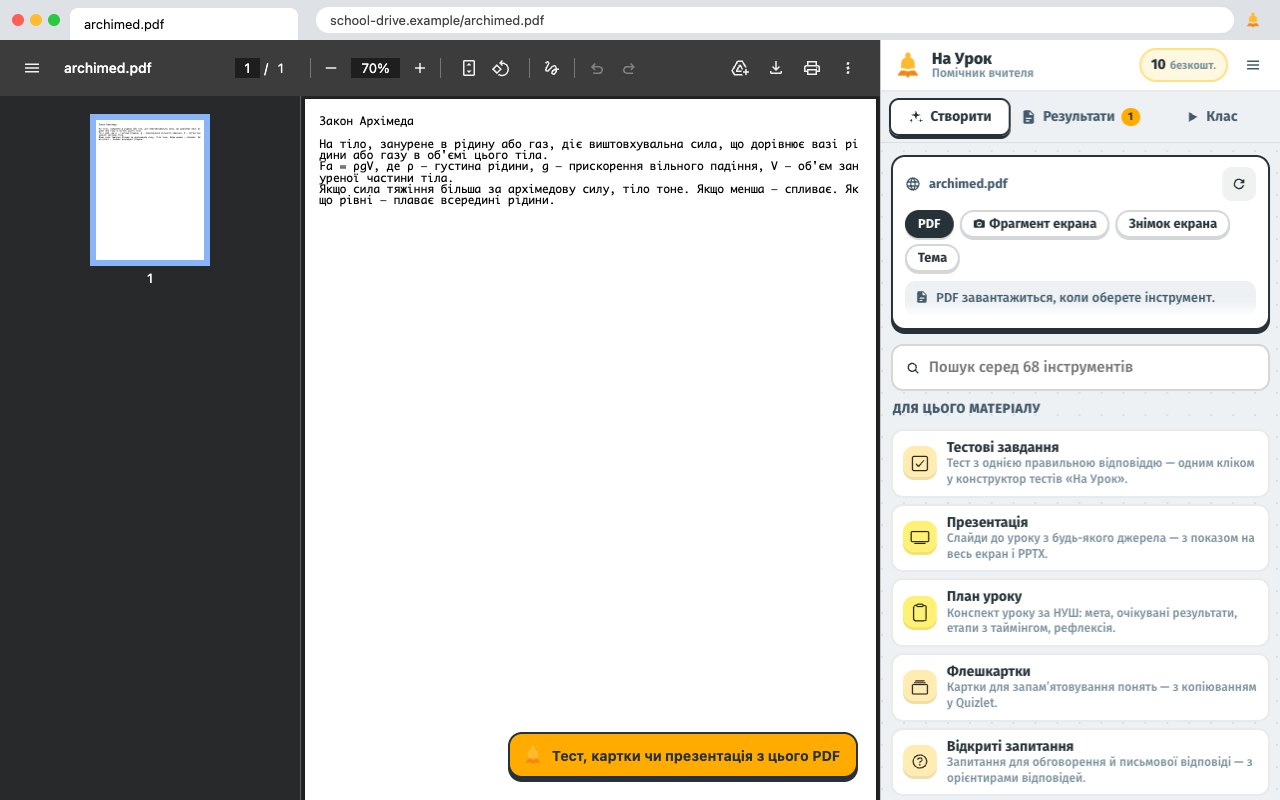This screenshot has width=1280, height=800.
Task: Click the floating Тест, картки чи презентація button
Action: click(683, 756)
